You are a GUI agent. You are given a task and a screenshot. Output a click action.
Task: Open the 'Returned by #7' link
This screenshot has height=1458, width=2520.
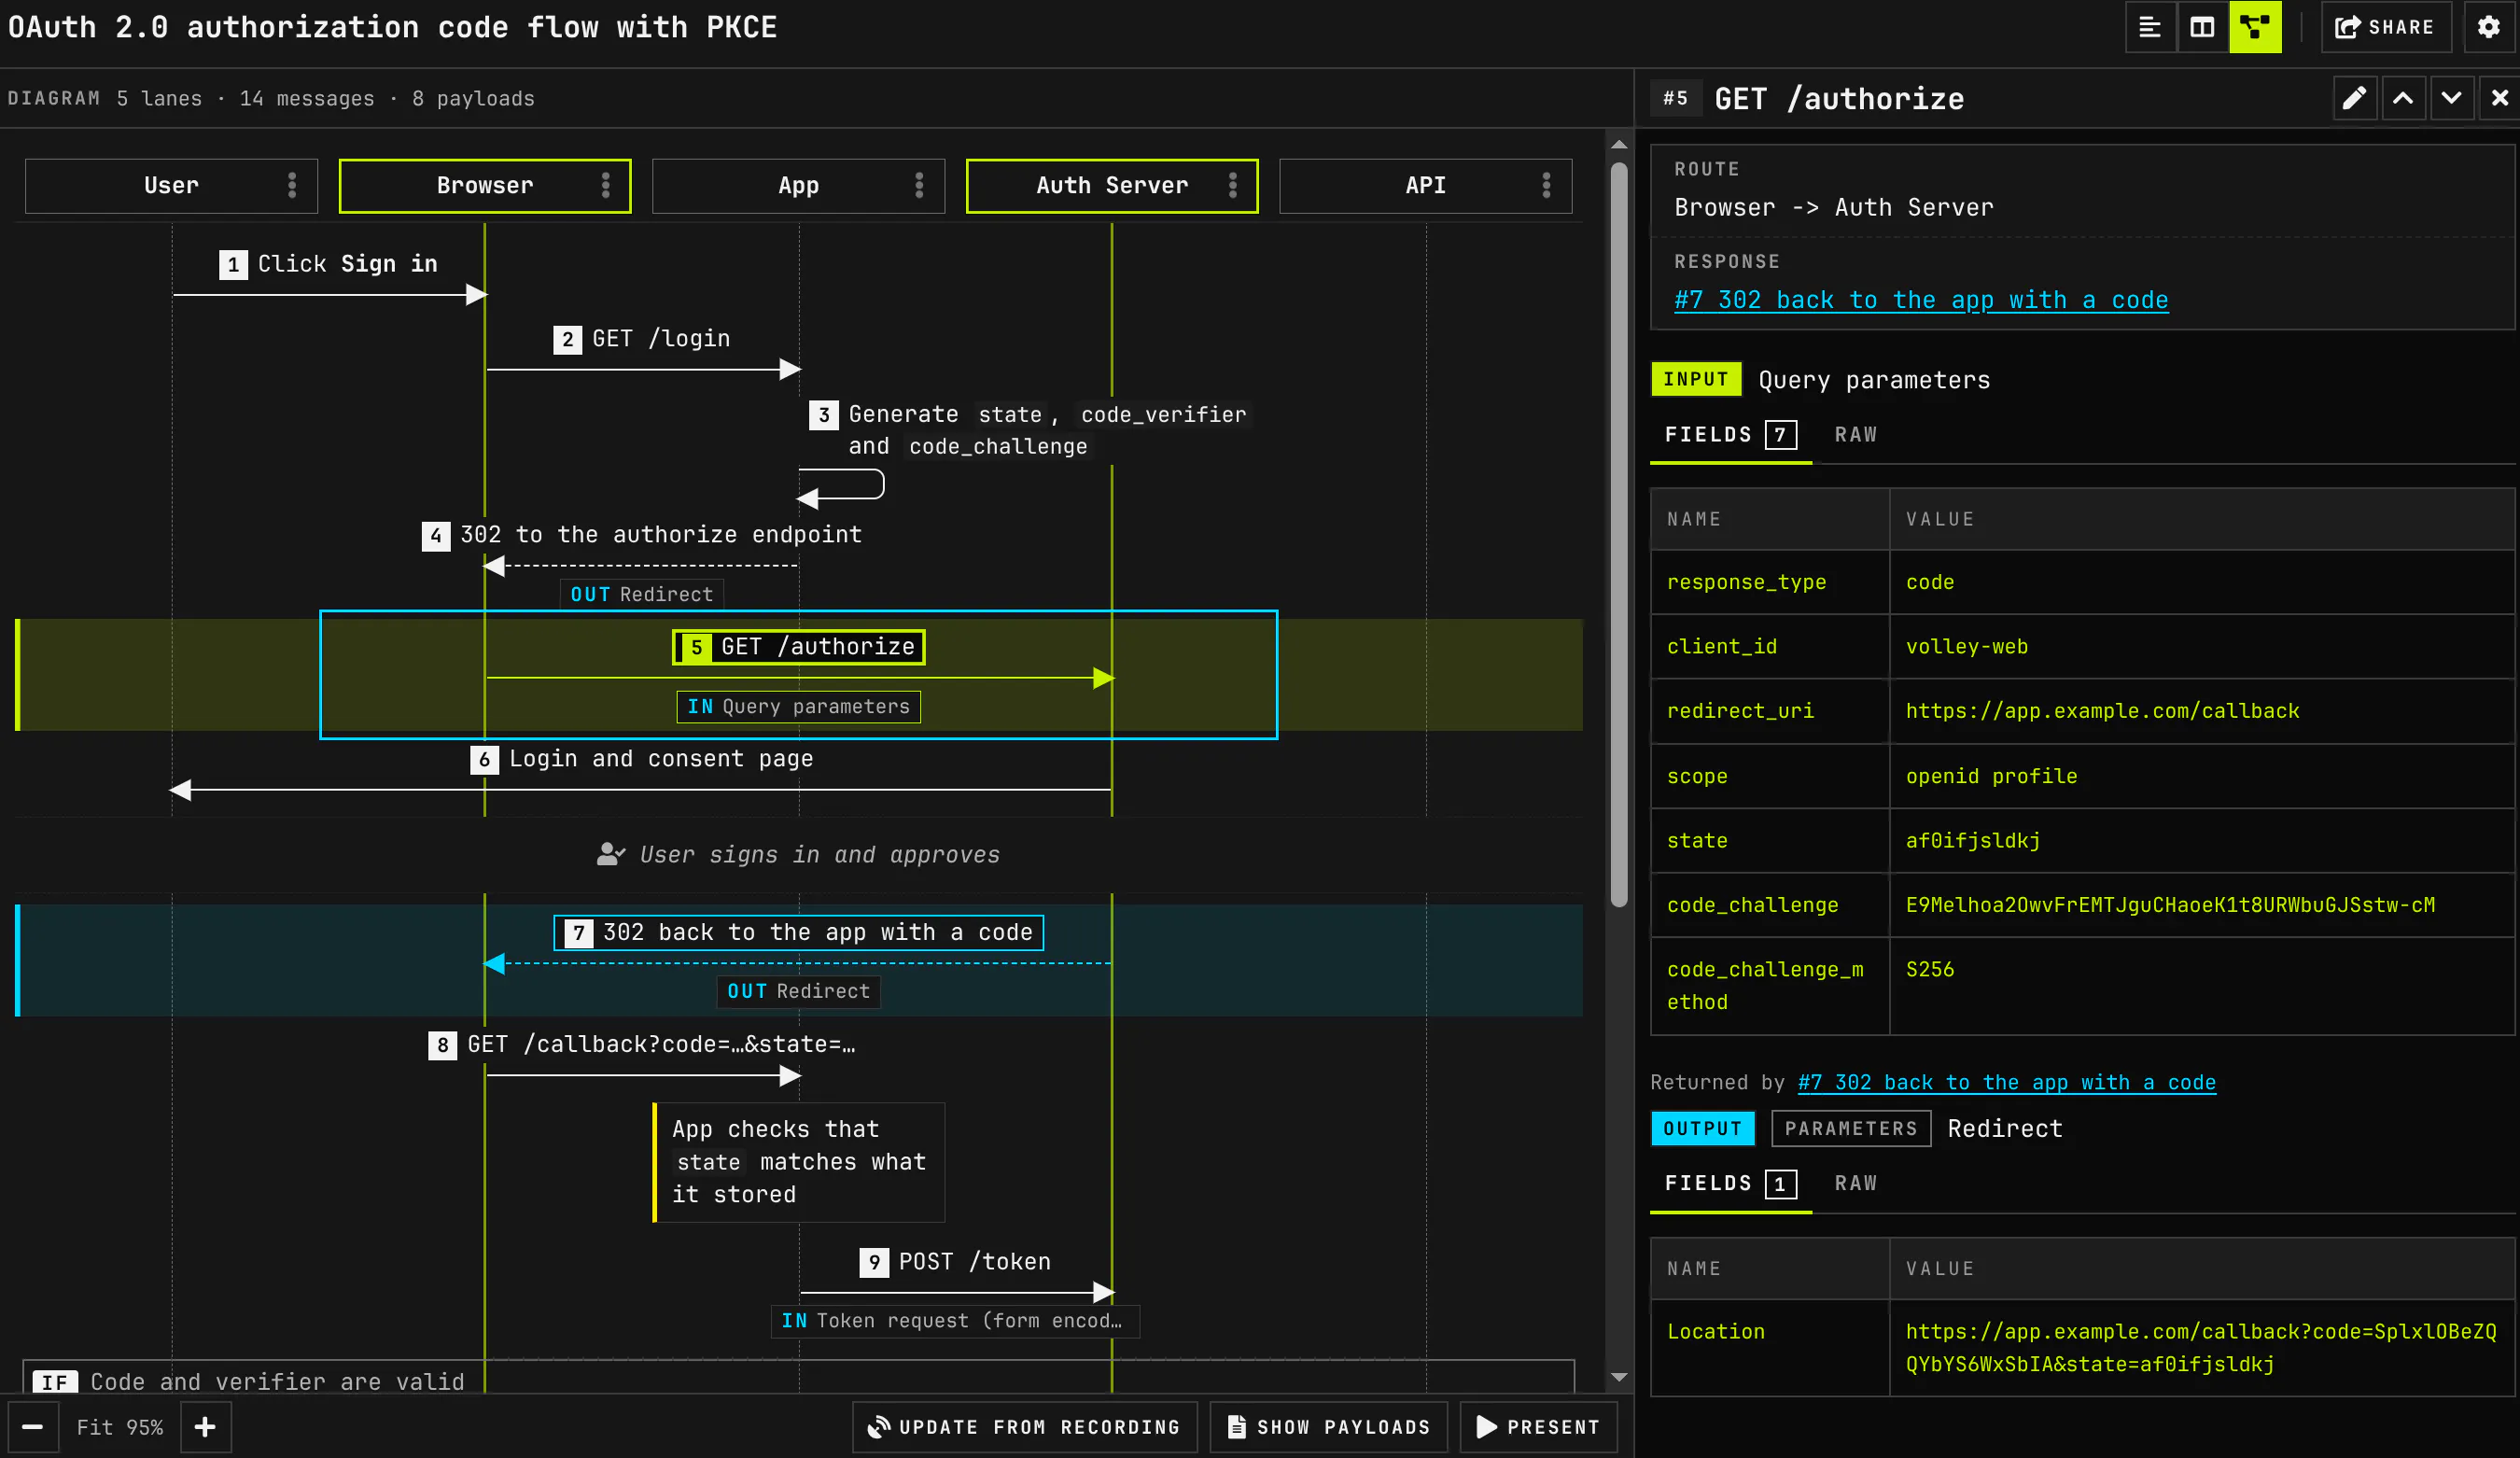click(2006, 1082)
